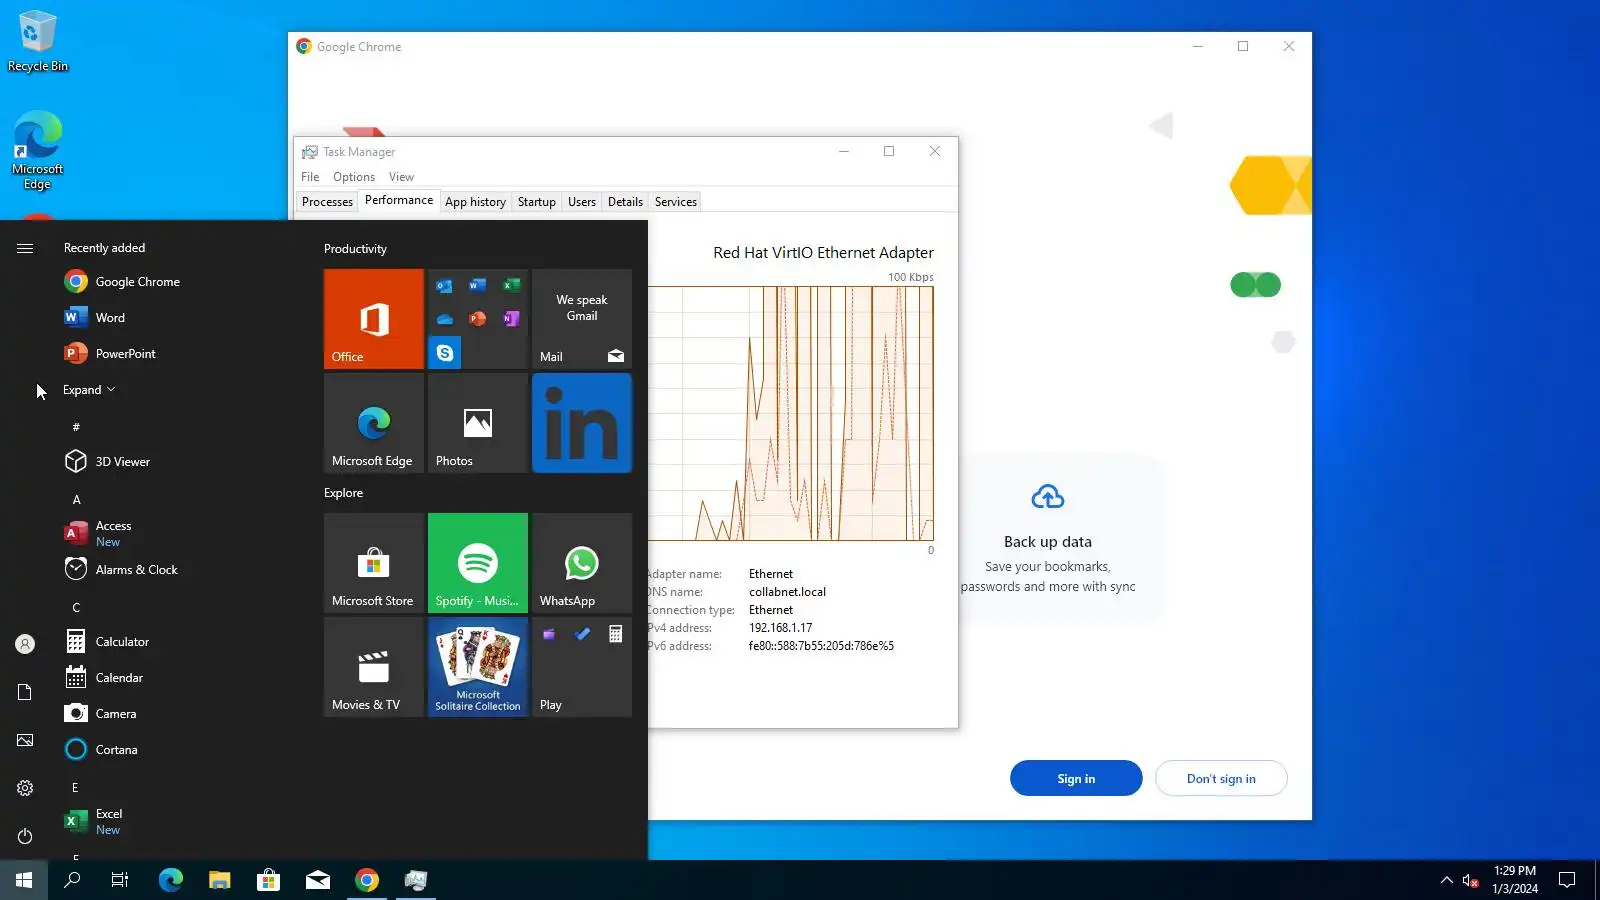This screenshot has width=1600, height=900.
Task: Open the Movies & TV tile
Action: click(374, 667)
